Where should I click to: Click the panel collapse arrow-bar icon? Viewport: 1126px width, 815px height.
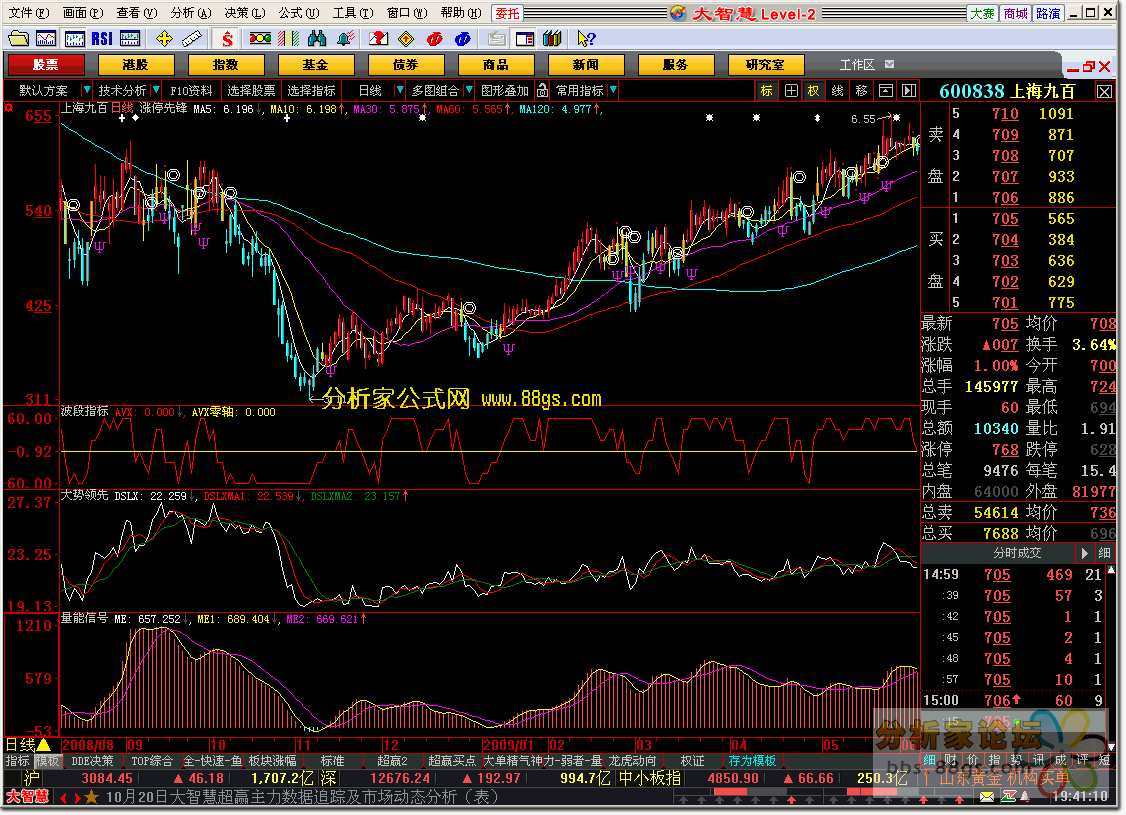pyautogui.click(x=909, y=90)
